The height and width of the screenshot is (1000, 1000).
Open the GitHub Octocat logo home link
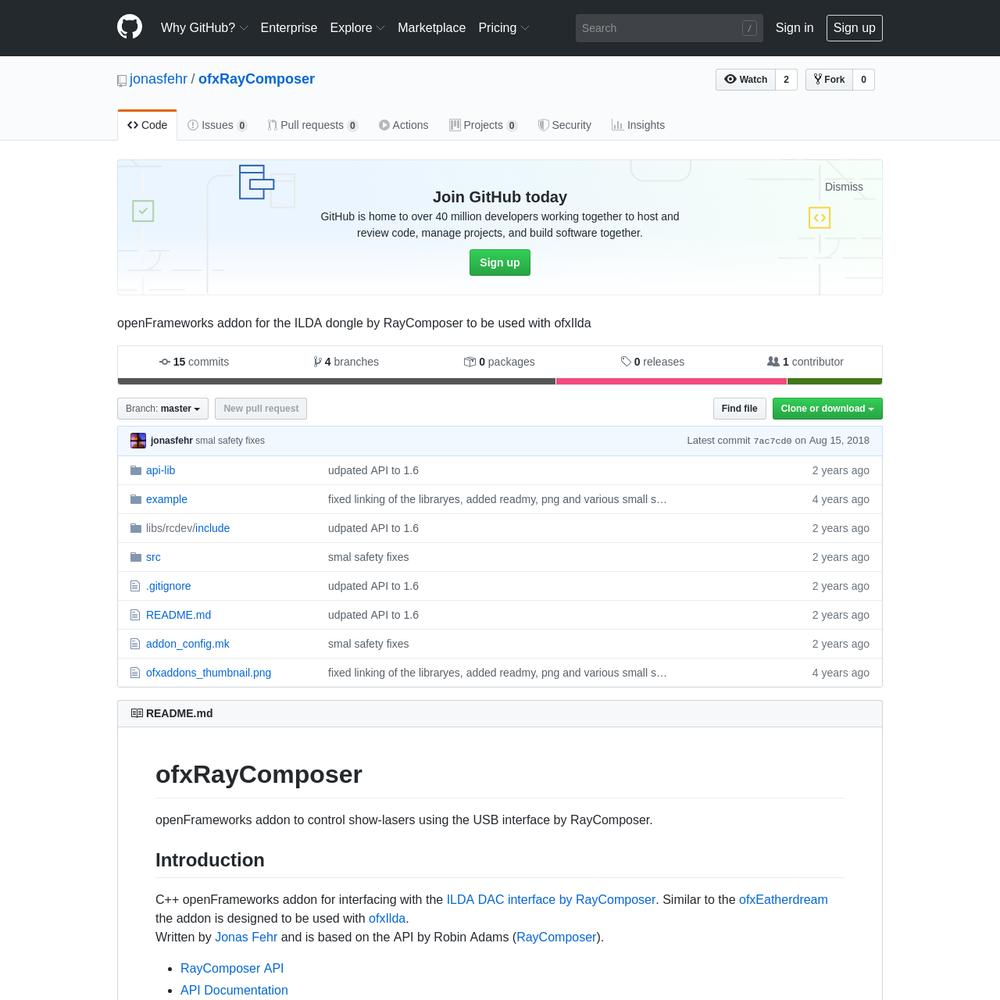pos(129,27)
